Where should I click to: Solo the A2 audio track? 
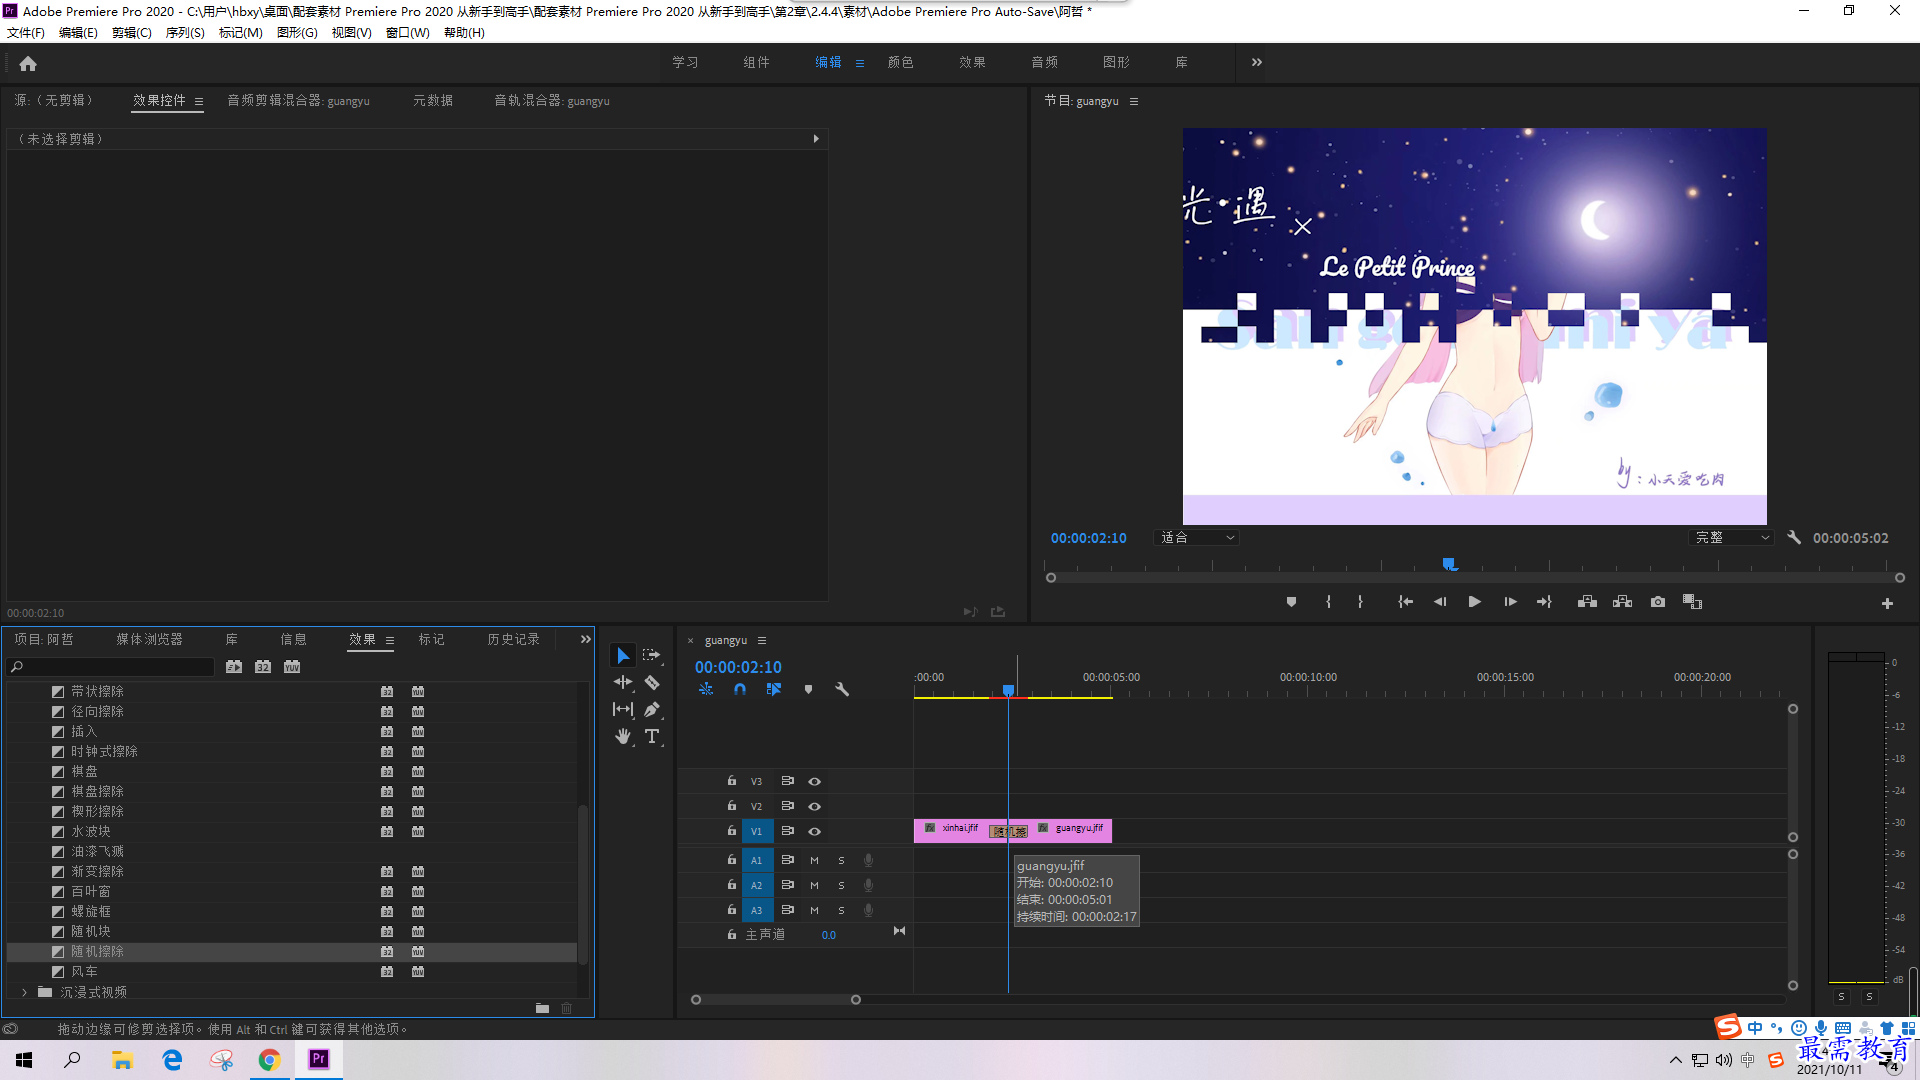(x=841, y=885)
